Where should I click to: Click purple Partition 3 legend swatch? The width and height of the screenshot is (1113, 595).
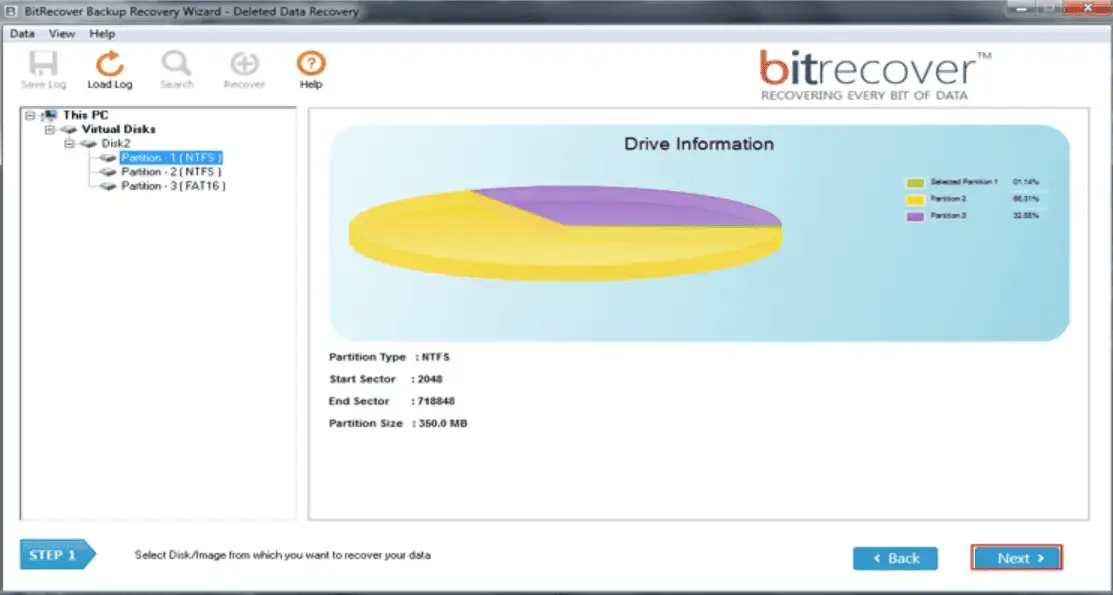coord(915,216)
